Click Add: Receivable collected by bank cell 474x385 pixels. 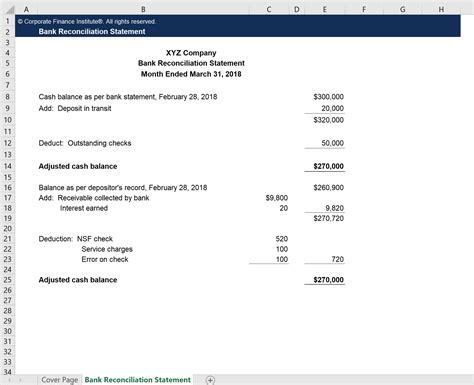(x=94, y=198)
